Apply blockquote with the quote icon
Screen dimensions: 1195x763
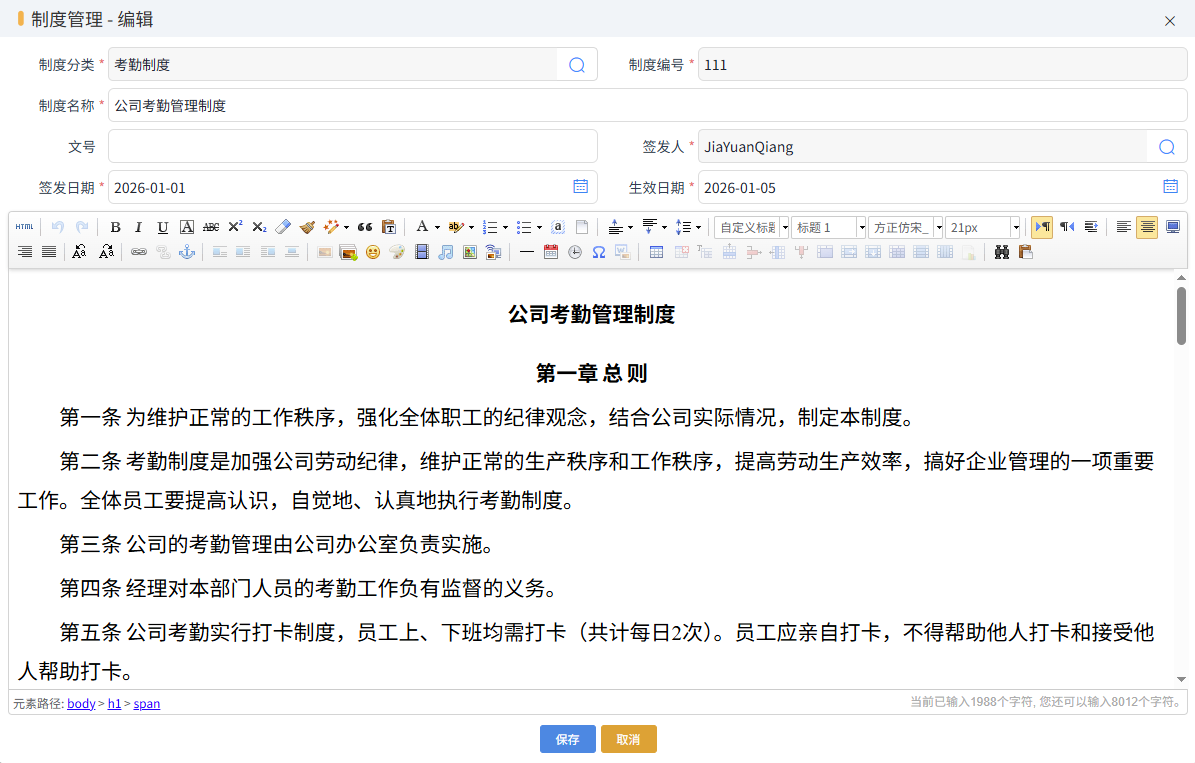pos(365,227)
